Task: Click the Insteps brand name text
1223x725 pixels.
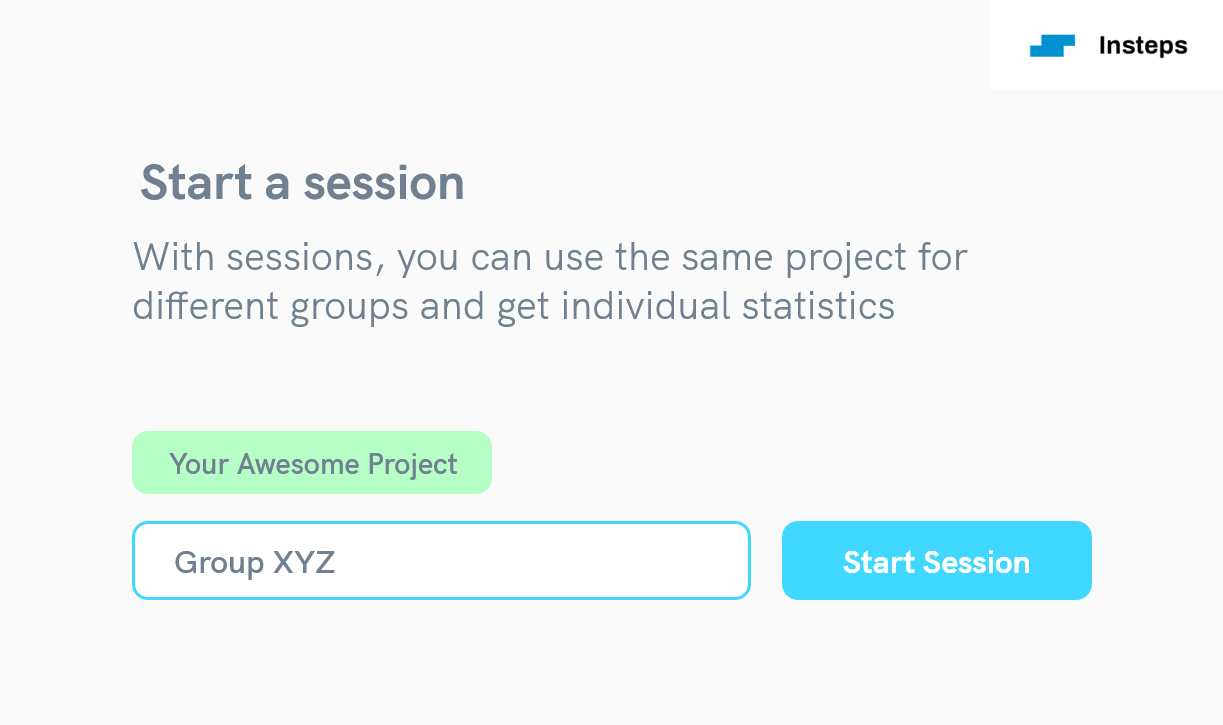Action: tap(1142, 46)
